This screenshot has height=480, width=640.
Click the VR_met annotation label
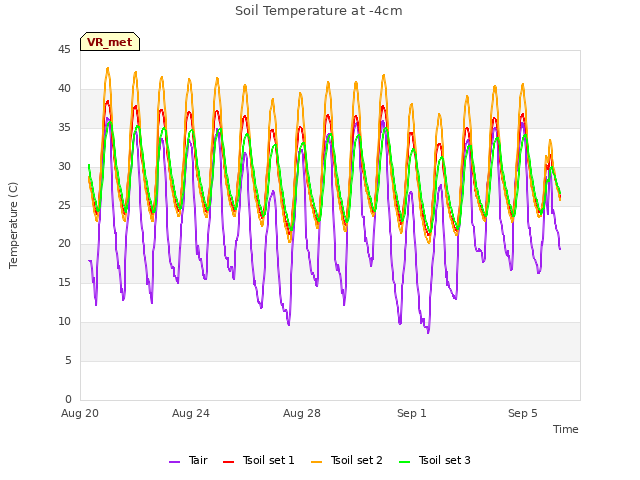(x=110, y=42)
